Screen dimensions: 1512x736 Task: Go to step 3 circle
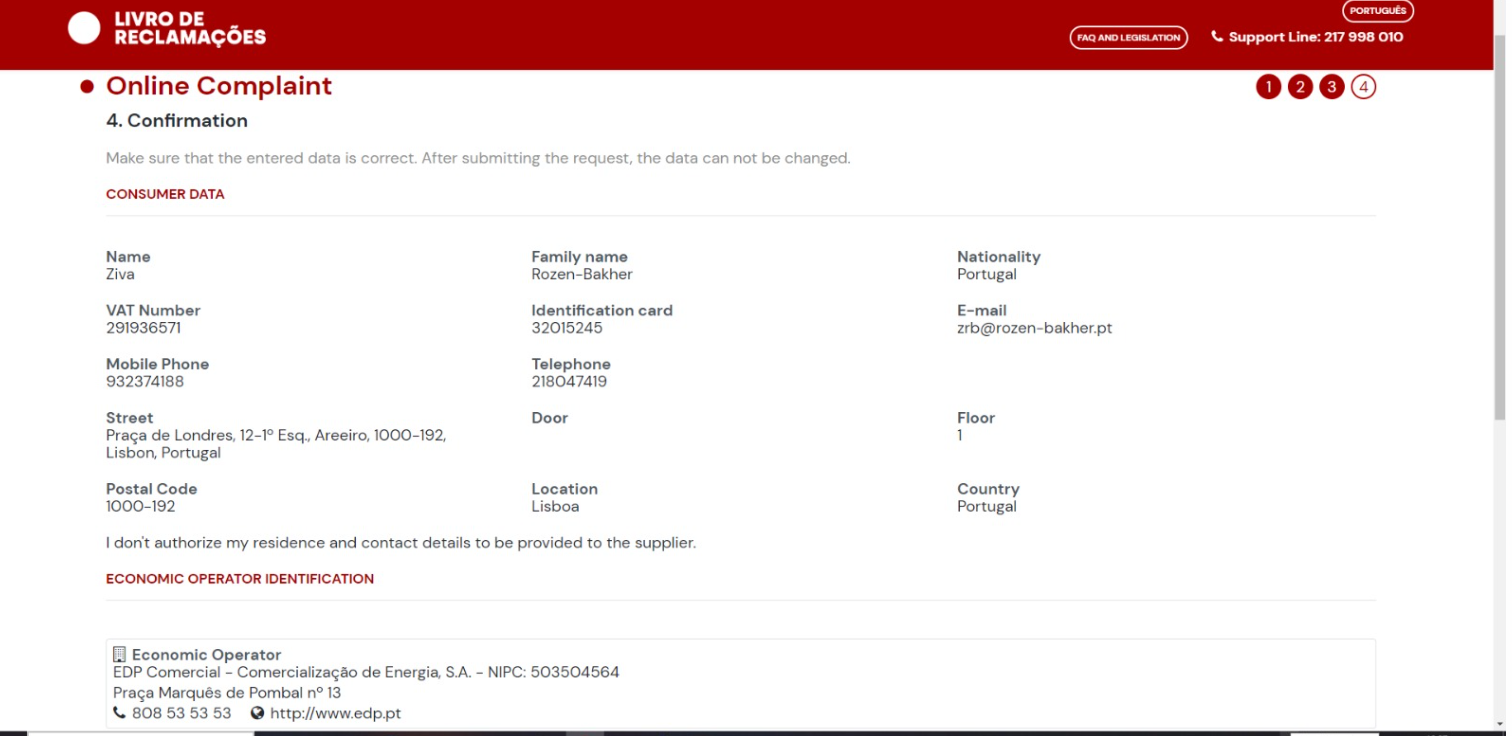point(1332,87)
